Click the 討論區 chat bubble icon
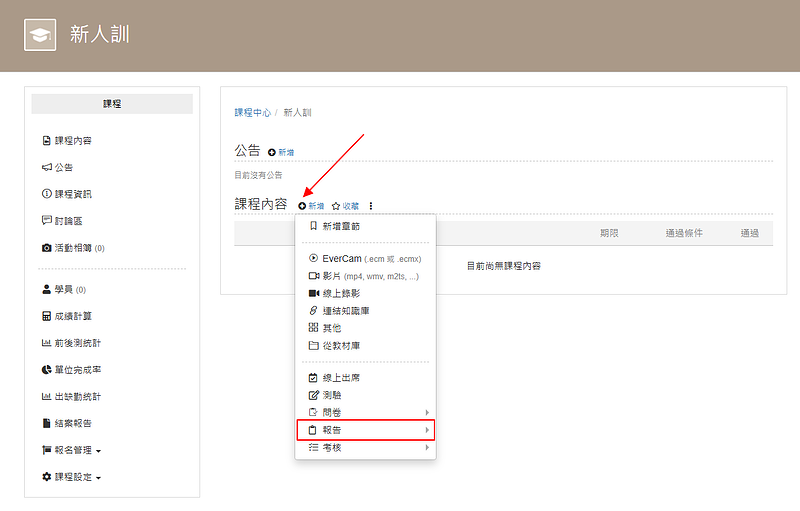The width and height of the screenshot is (800, 511). pyautogui.click(x=46, y=220)
